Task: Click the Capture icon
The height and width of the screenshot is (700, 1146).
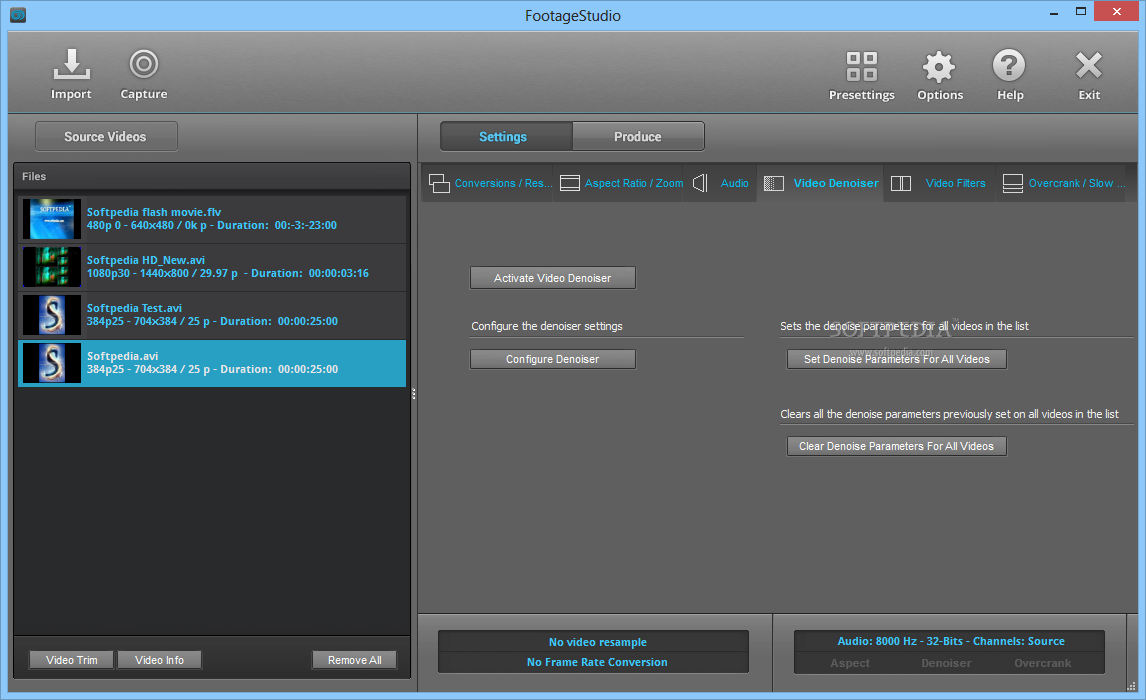Action: [x=144, y=64]
